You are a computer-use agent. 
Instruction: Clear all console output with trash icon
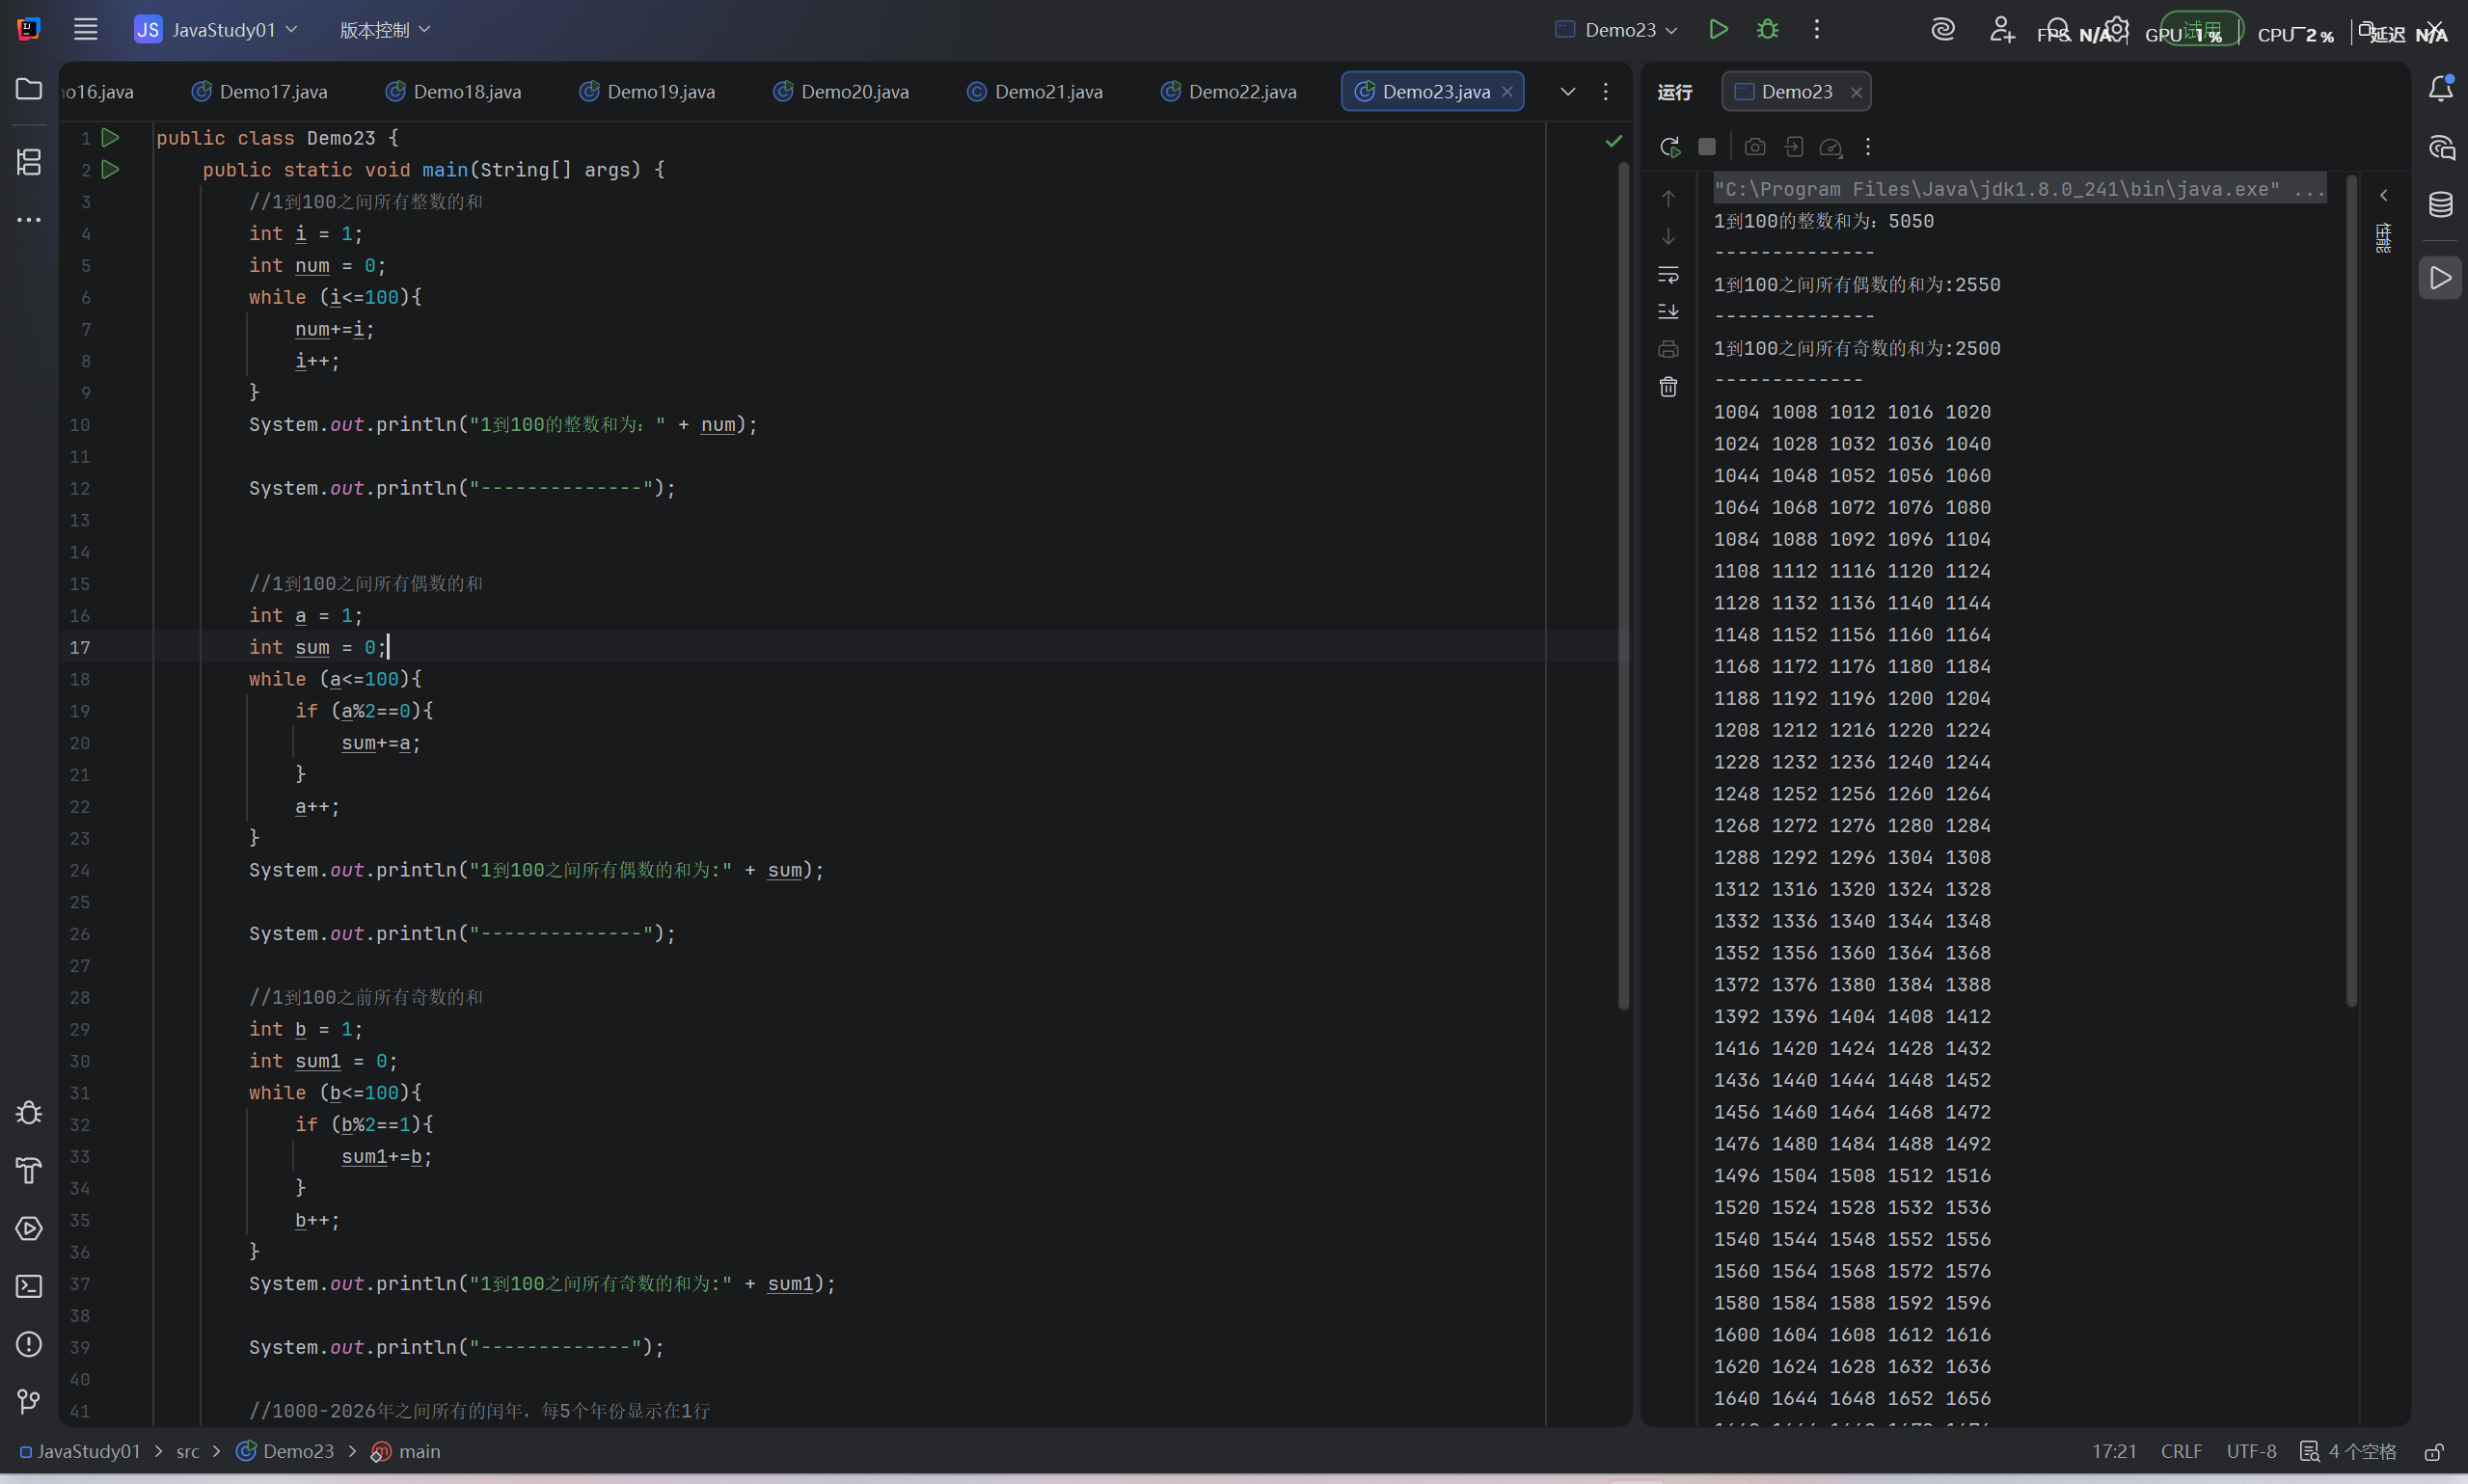(x=1668, y=387)
